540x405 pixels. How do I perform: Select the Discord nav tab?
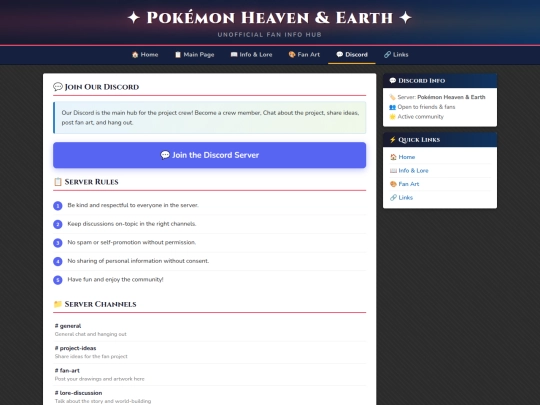(352, 54)
